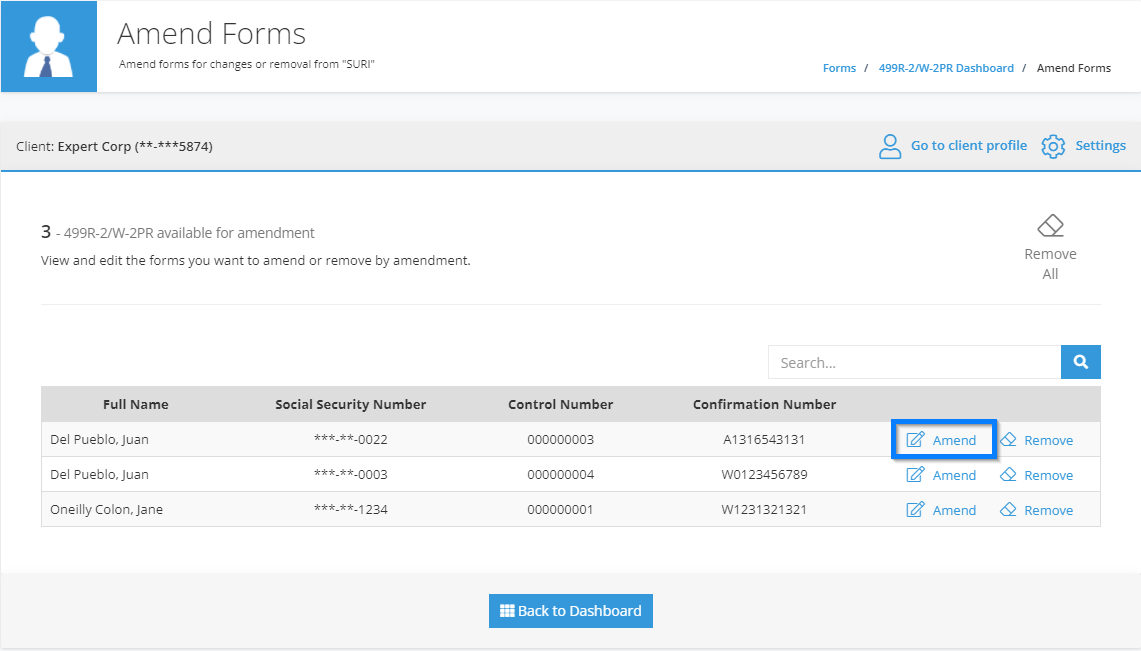
Task: Click Remove eraser icon for A1316543131 row
Action: (x=1008, y=439)
